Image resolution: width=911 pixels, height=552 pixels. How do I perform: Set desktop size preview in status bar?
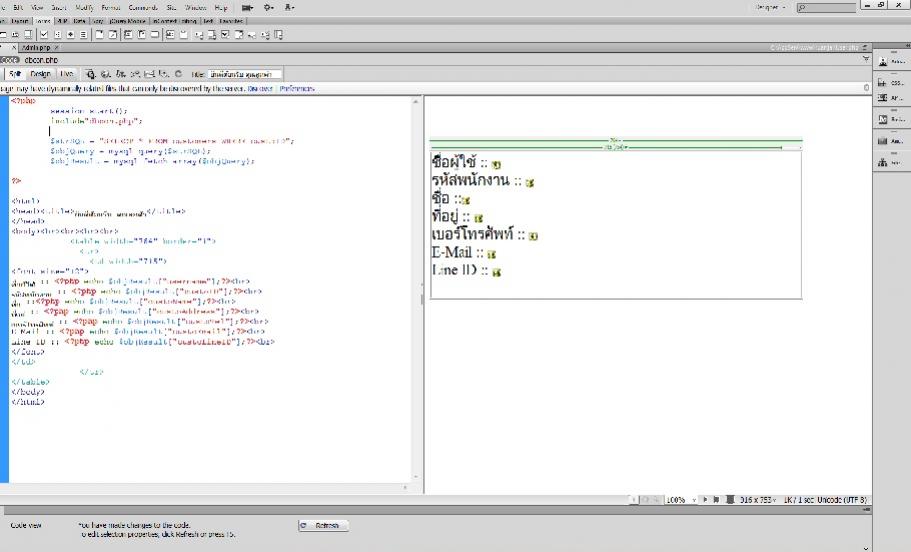pos(730,499)
